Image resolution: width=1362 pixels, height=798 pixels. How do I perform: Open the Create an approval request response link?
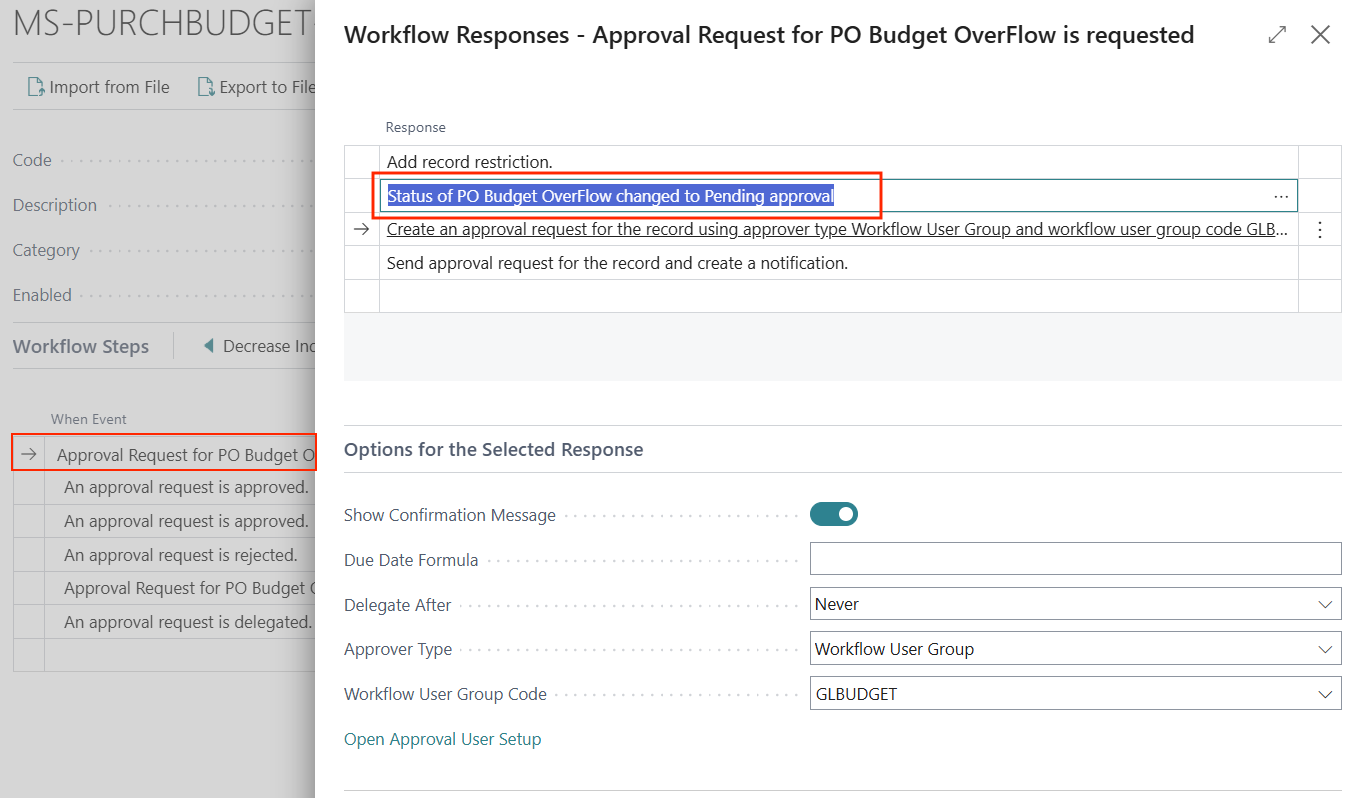(x=836, y=230)
